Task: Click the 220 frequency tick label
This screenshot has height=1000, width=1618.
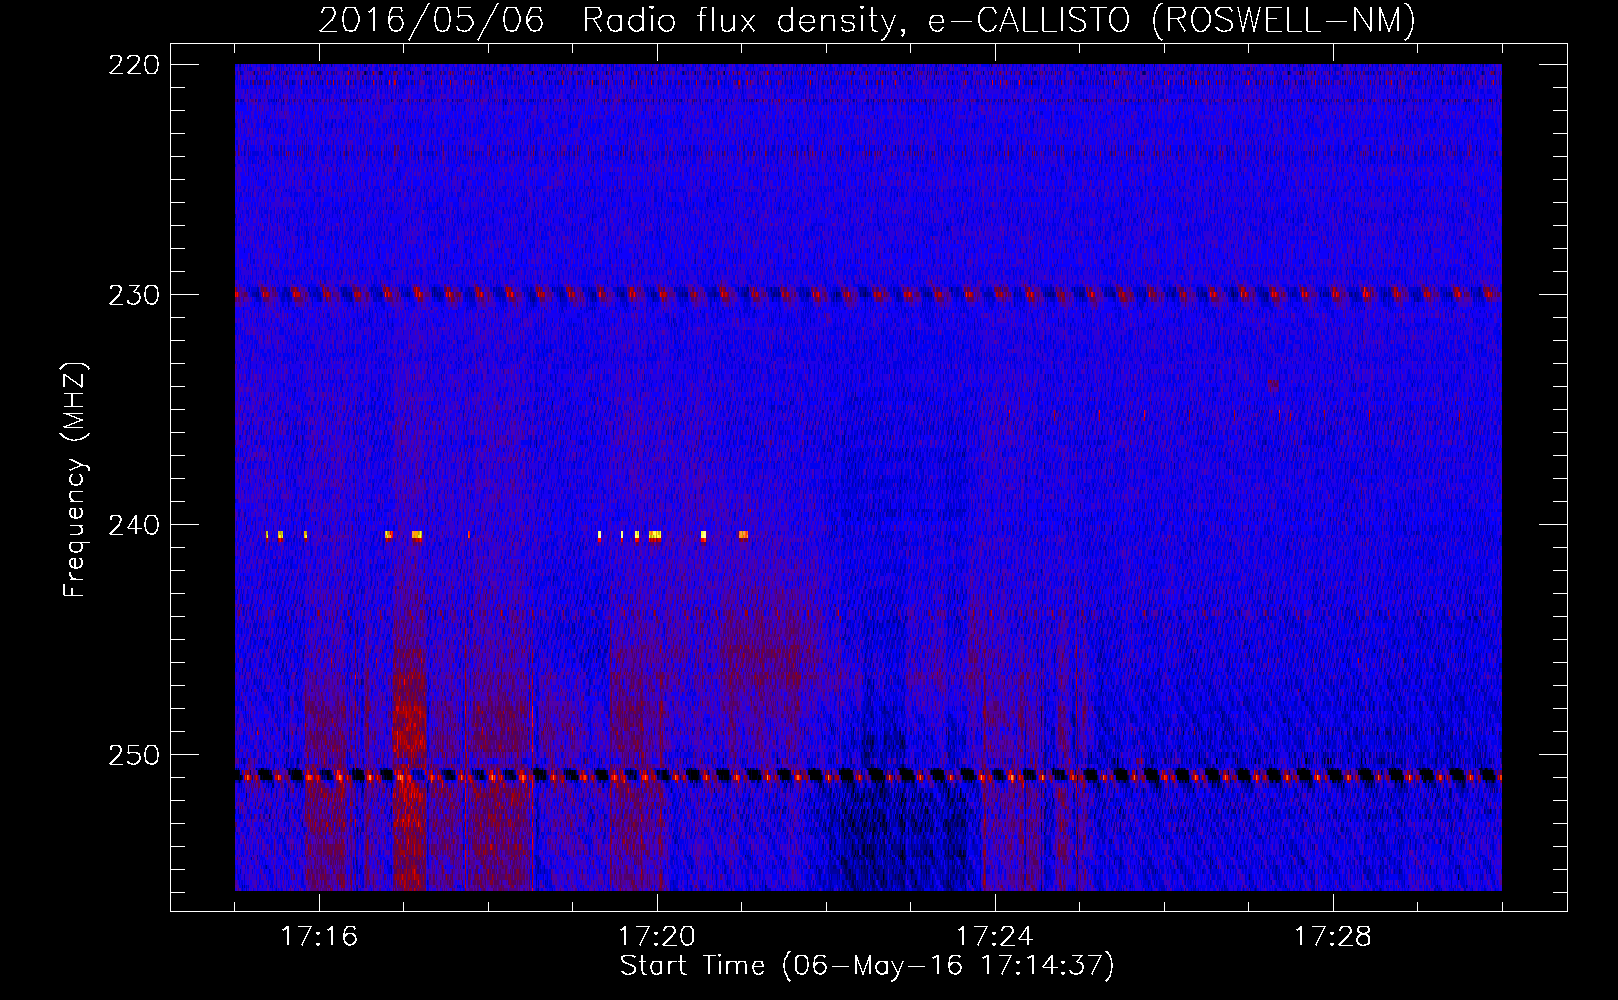Action: pyautogui.click(x=134, y=65)
